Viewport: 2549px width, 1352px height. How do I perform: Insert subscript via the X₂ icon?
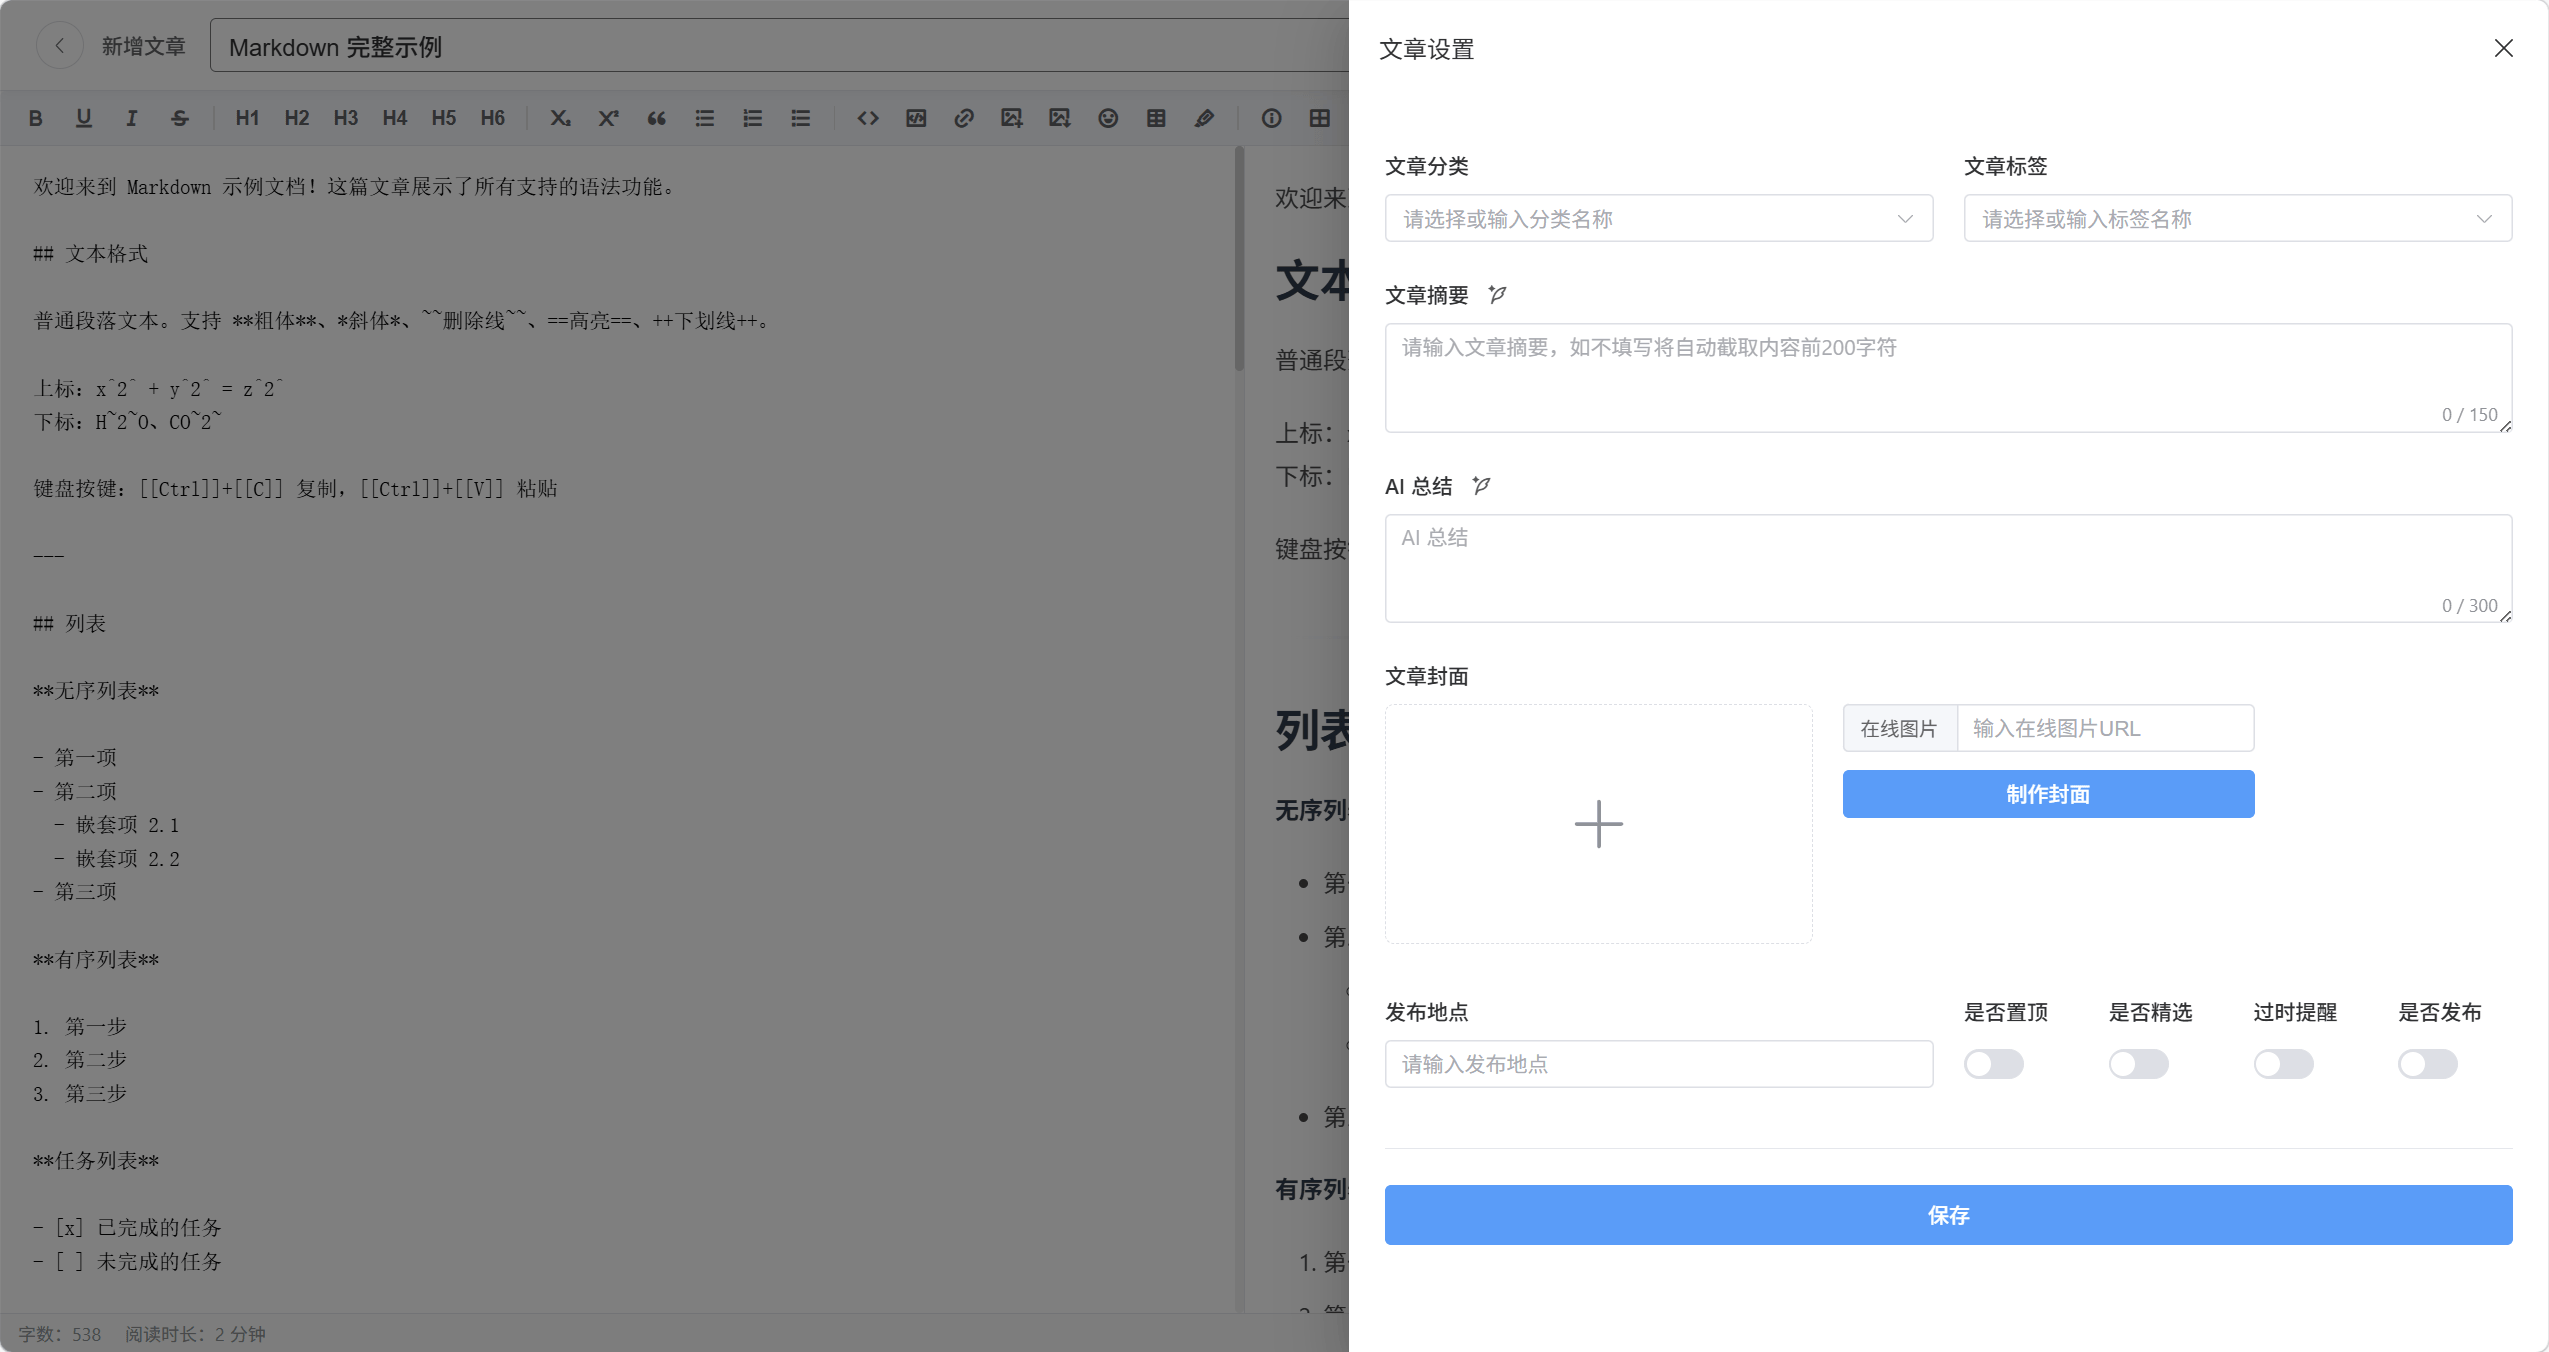click(560, 118)
